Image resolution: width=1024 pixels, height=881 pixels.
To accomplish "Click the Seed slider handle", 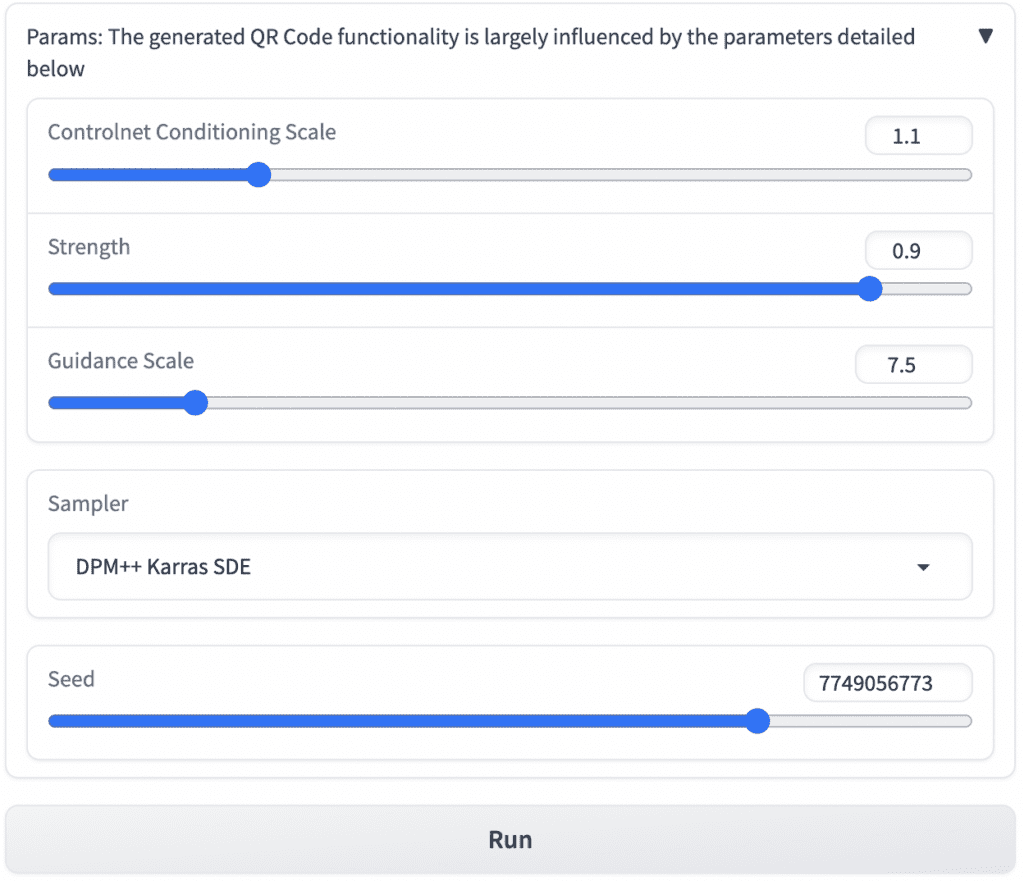I will coord(757,721).
